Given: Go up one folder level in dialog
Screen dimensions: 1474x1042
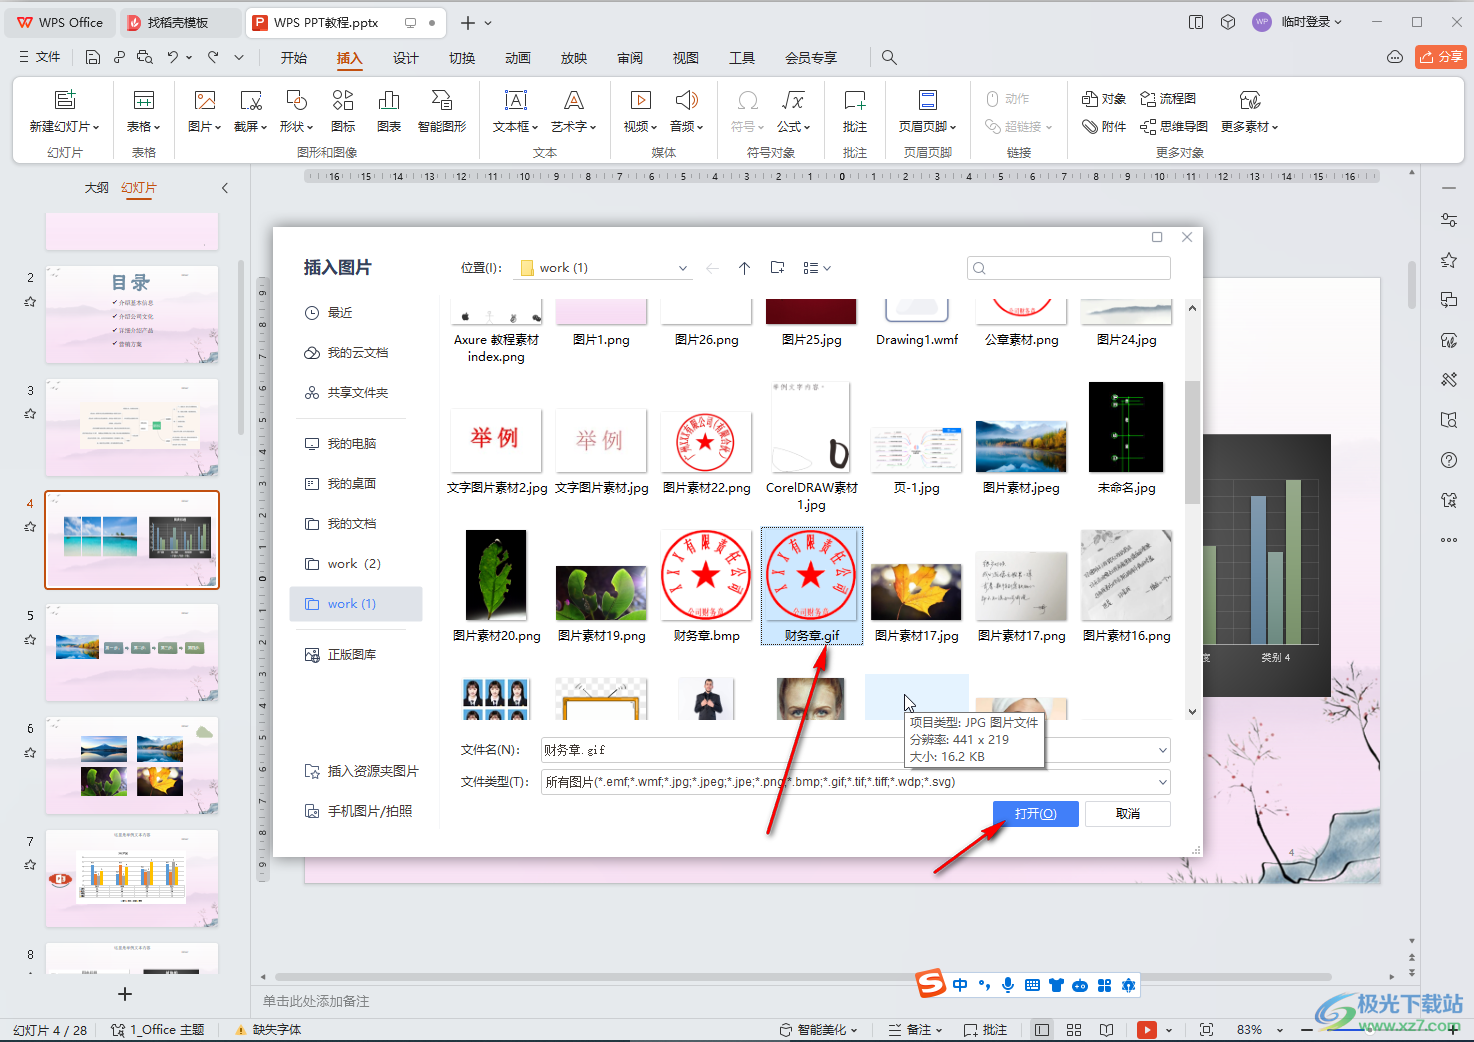Looking at the screenshot, I should click(x=744, y=268).
